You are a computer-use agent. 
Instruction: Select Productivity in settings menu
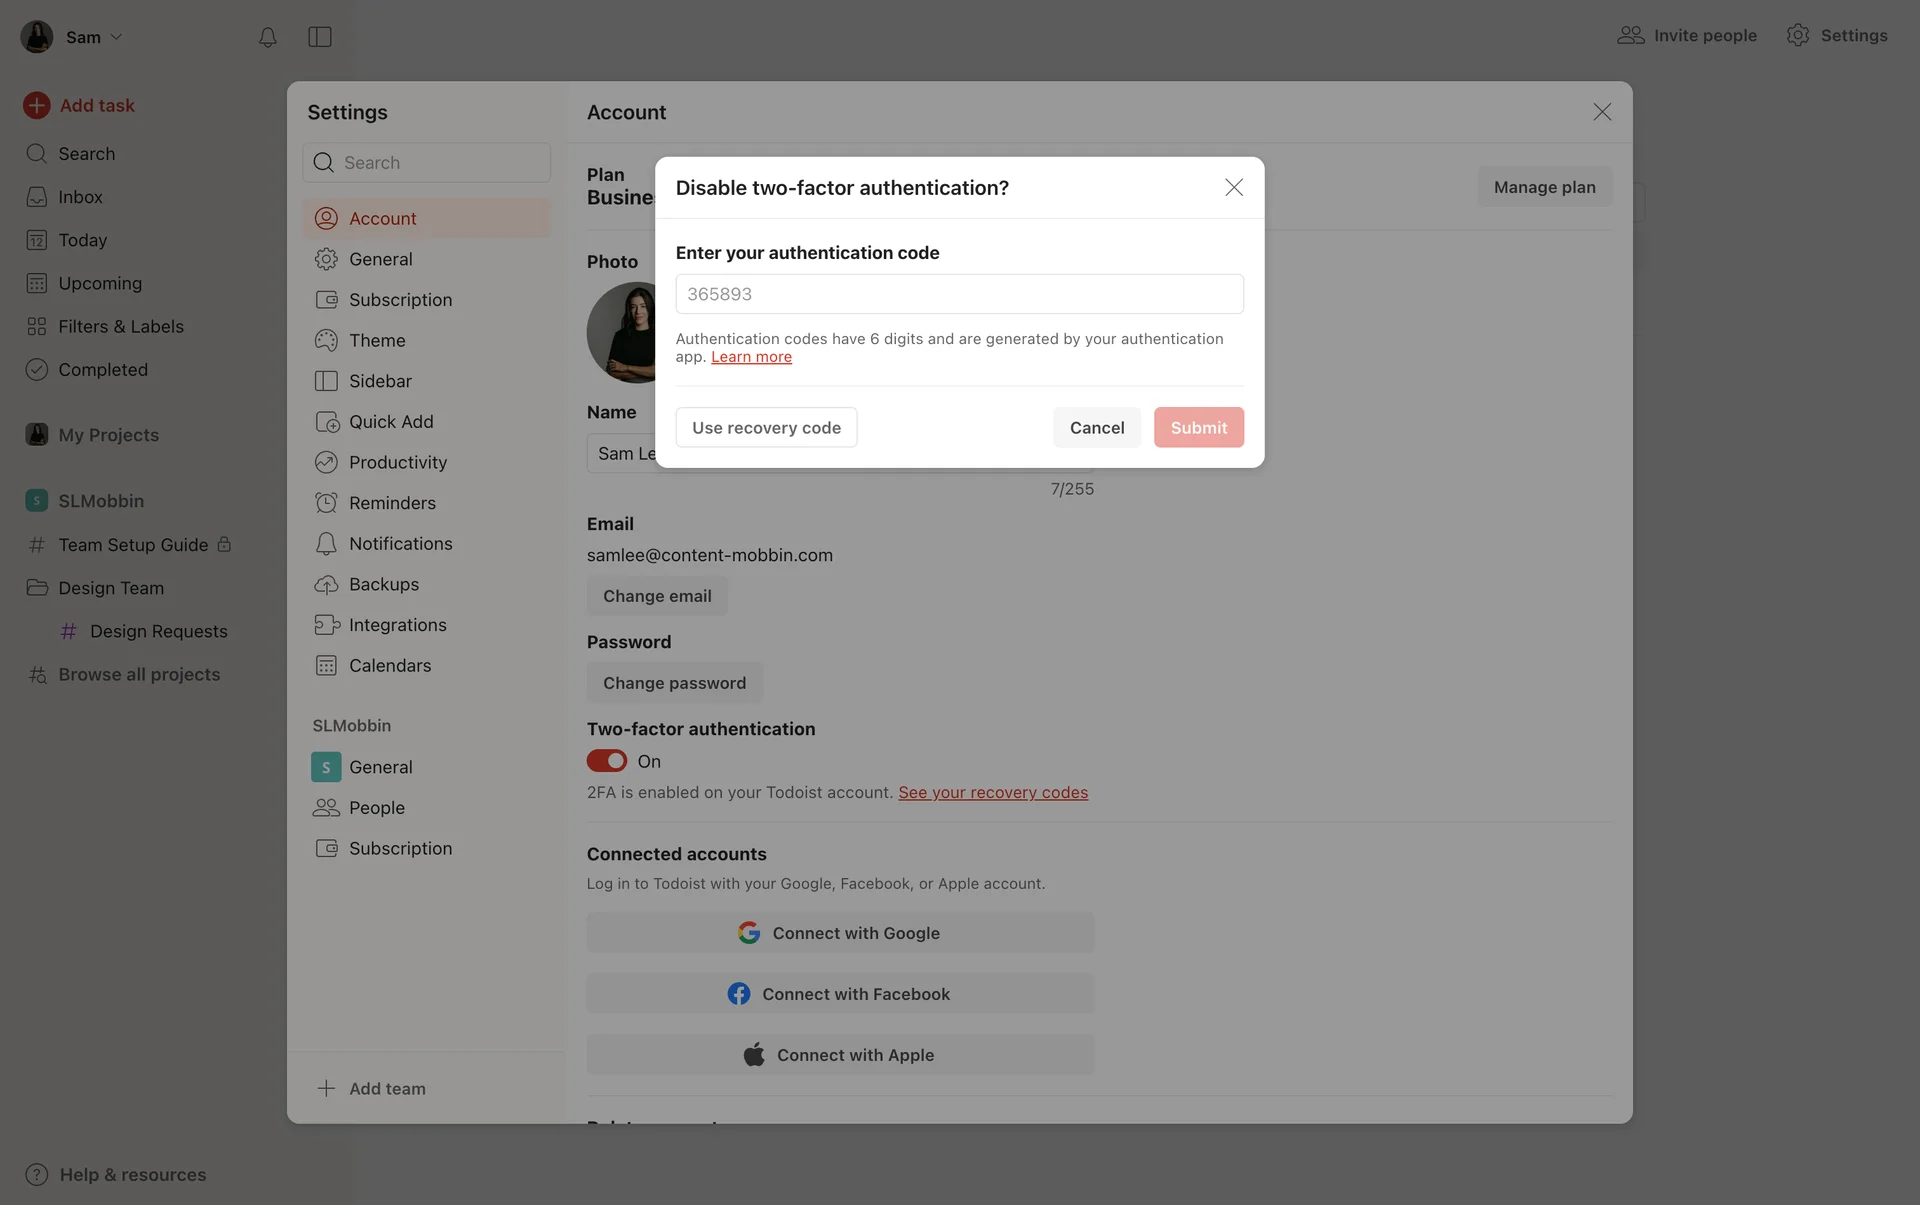click(397, 462)
